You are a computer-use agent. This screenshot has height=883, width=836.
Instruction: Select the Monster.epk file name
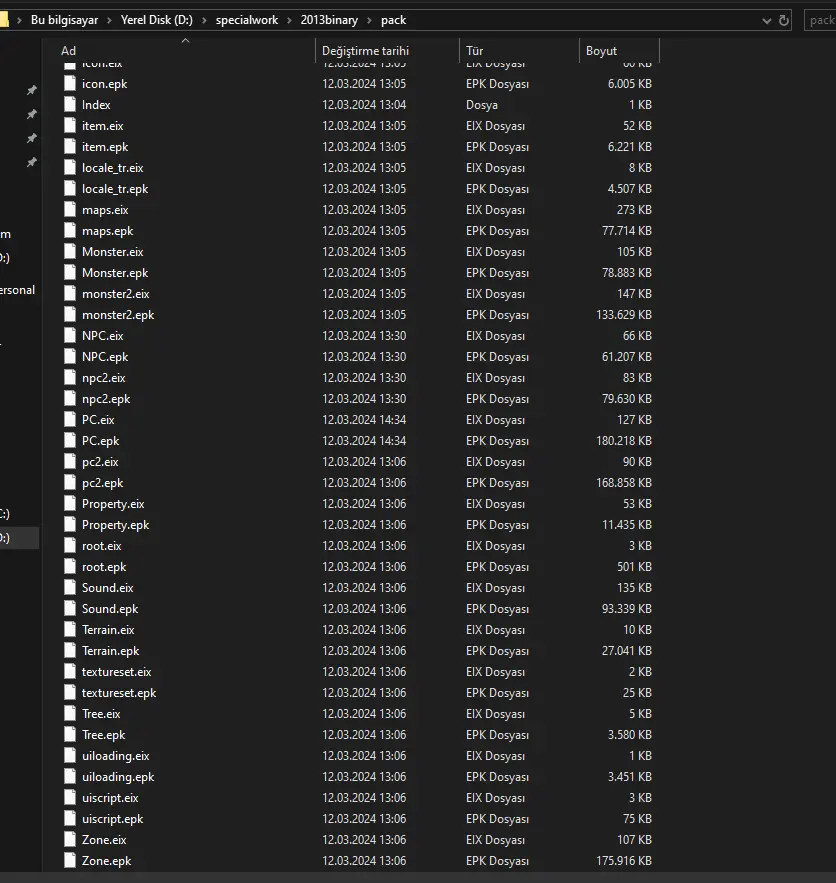(115, 273)
